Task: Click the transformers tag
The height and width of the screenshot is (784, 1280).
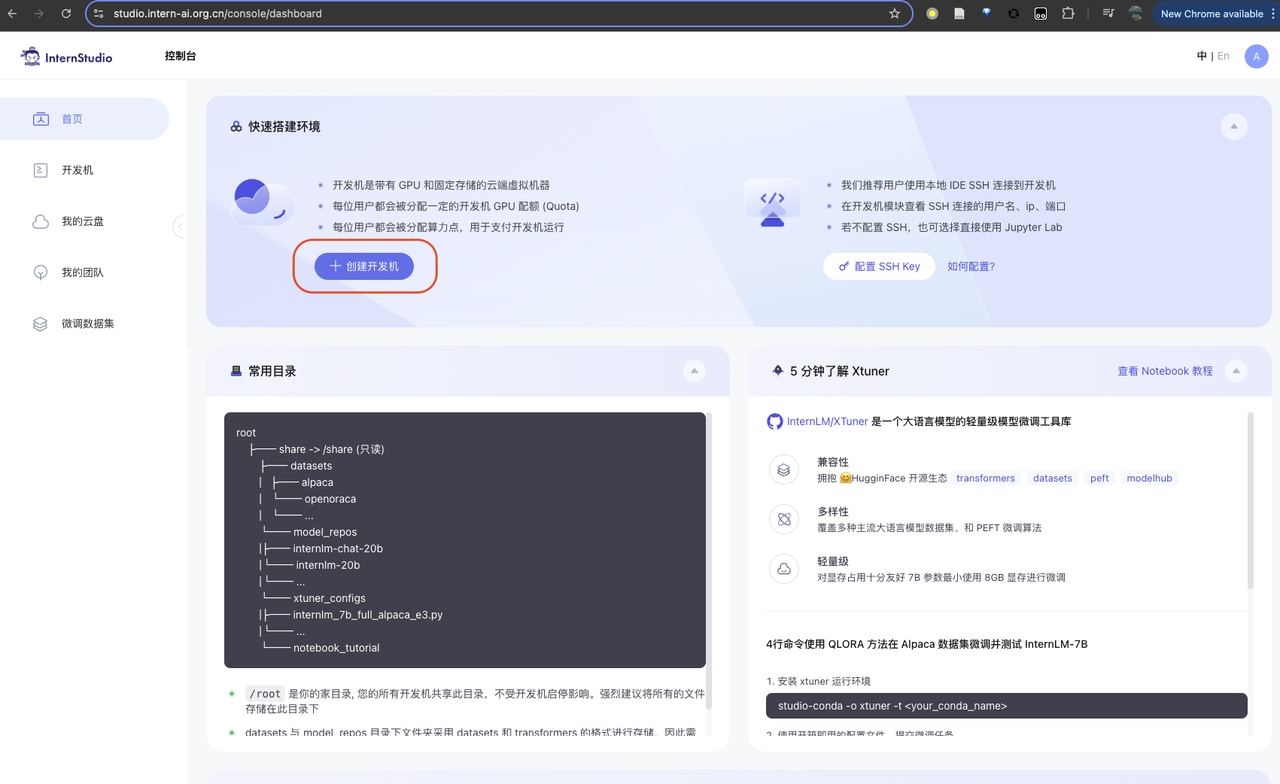Action: click(x=985, y=478)
